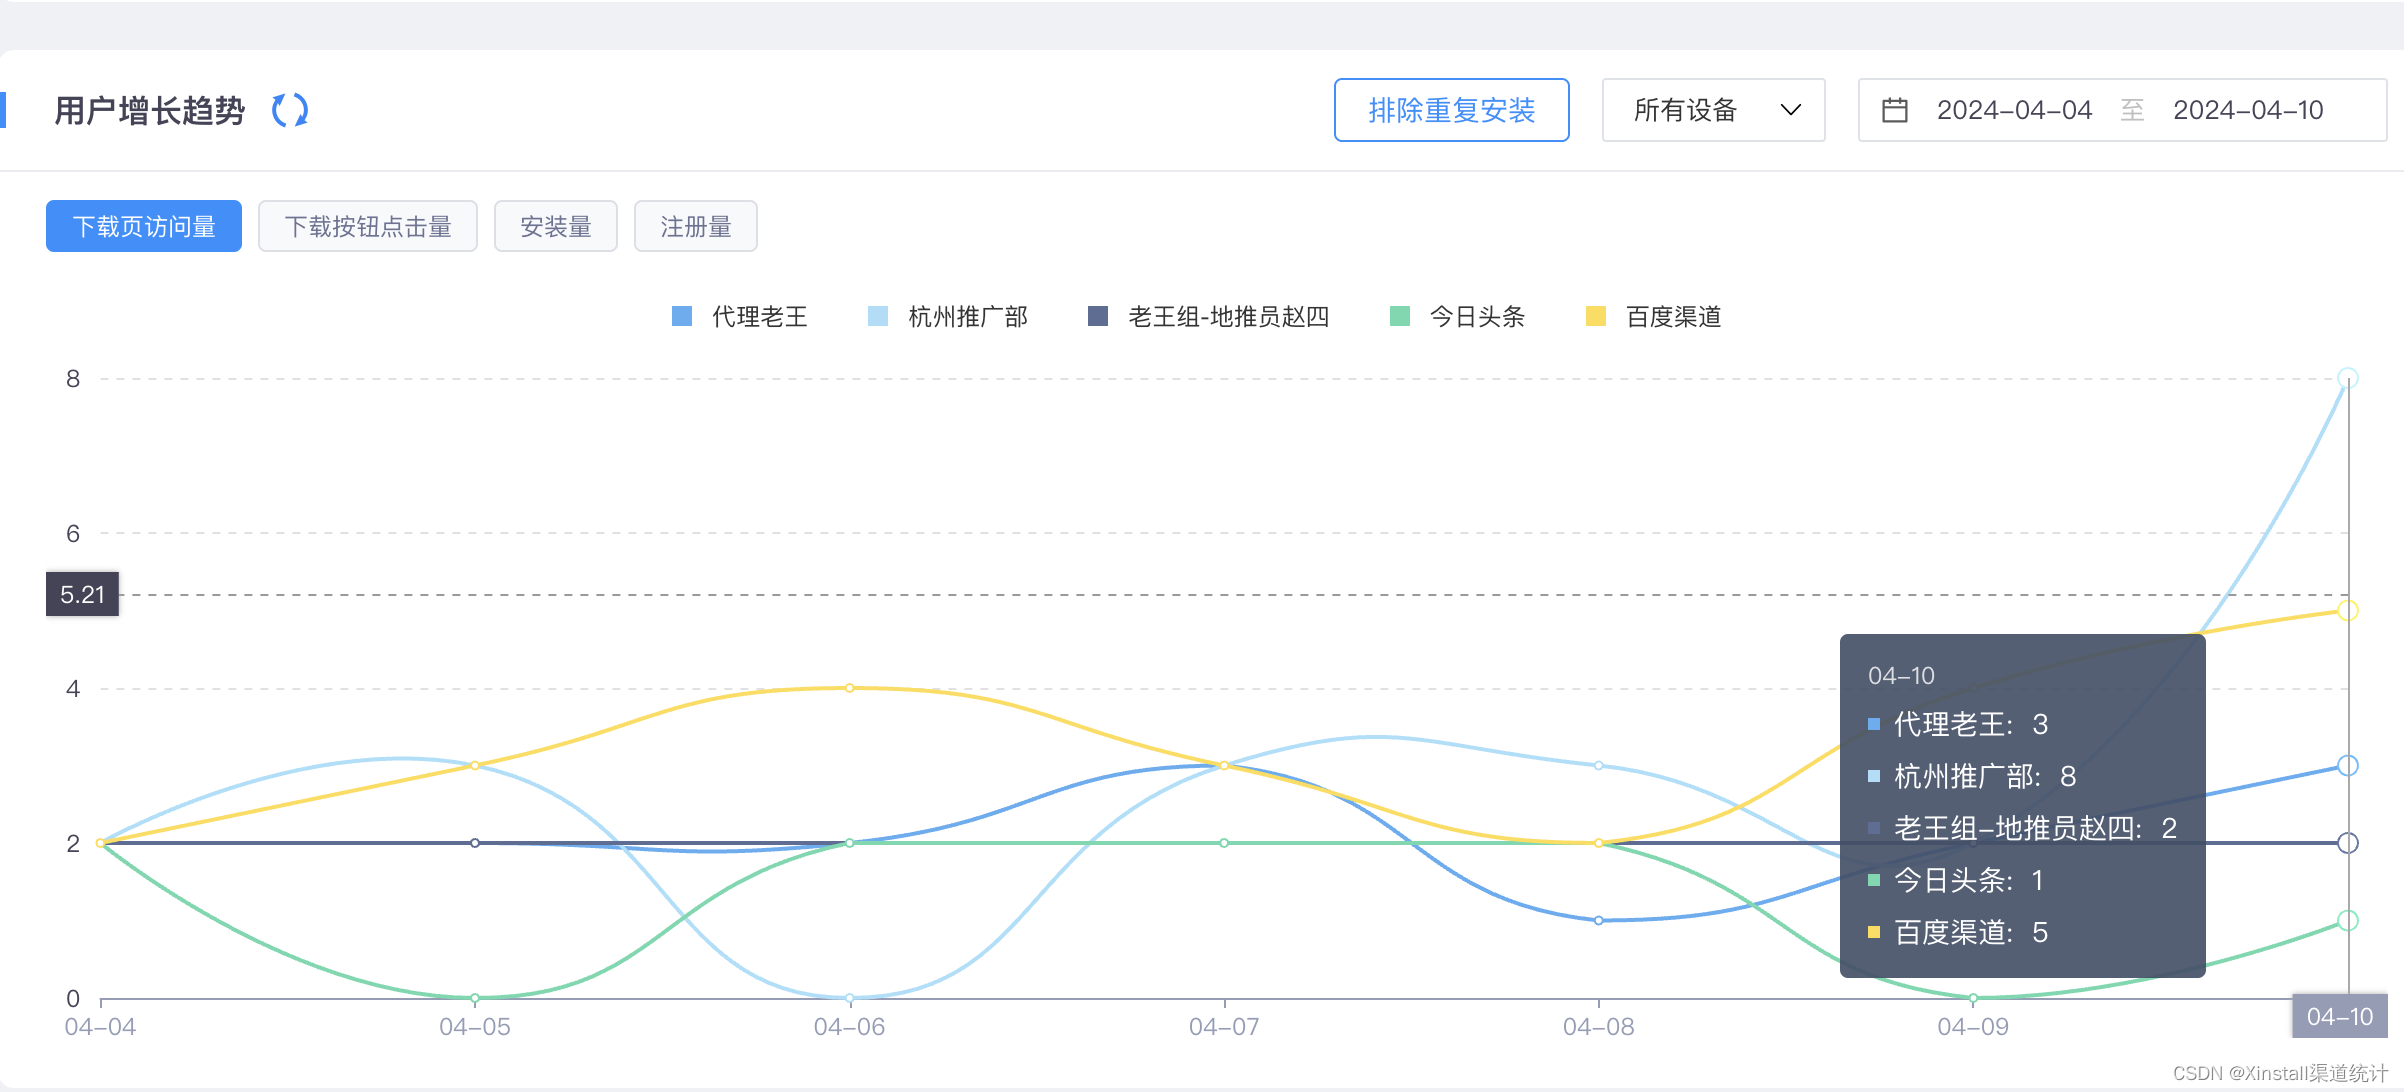Viewport: 2404px width, 1092px height.
Task: Toggle 今日头条 series in the legend
Action: coord(1458,317)
